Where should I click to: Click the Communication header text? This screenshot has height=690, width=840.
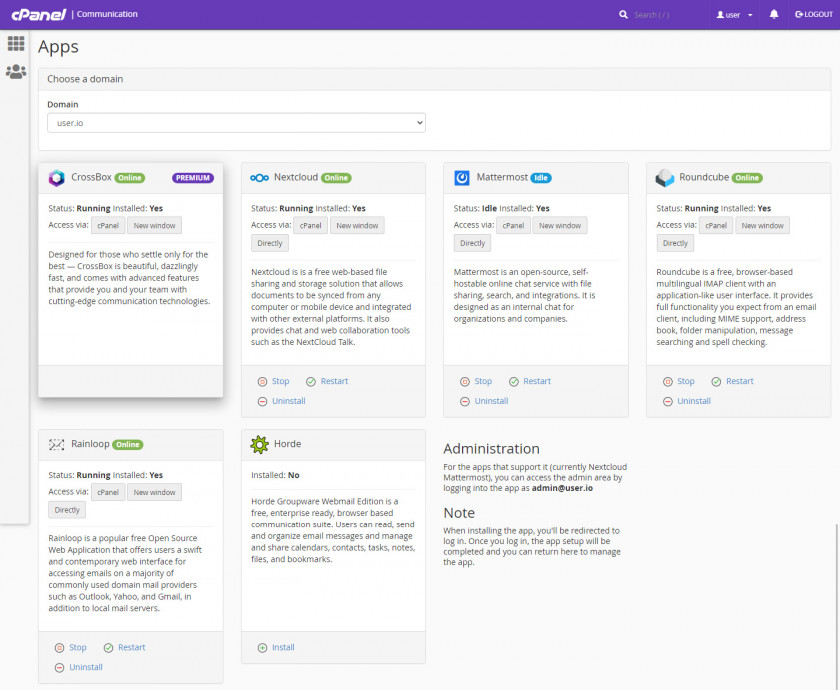(x=107, y=14)
